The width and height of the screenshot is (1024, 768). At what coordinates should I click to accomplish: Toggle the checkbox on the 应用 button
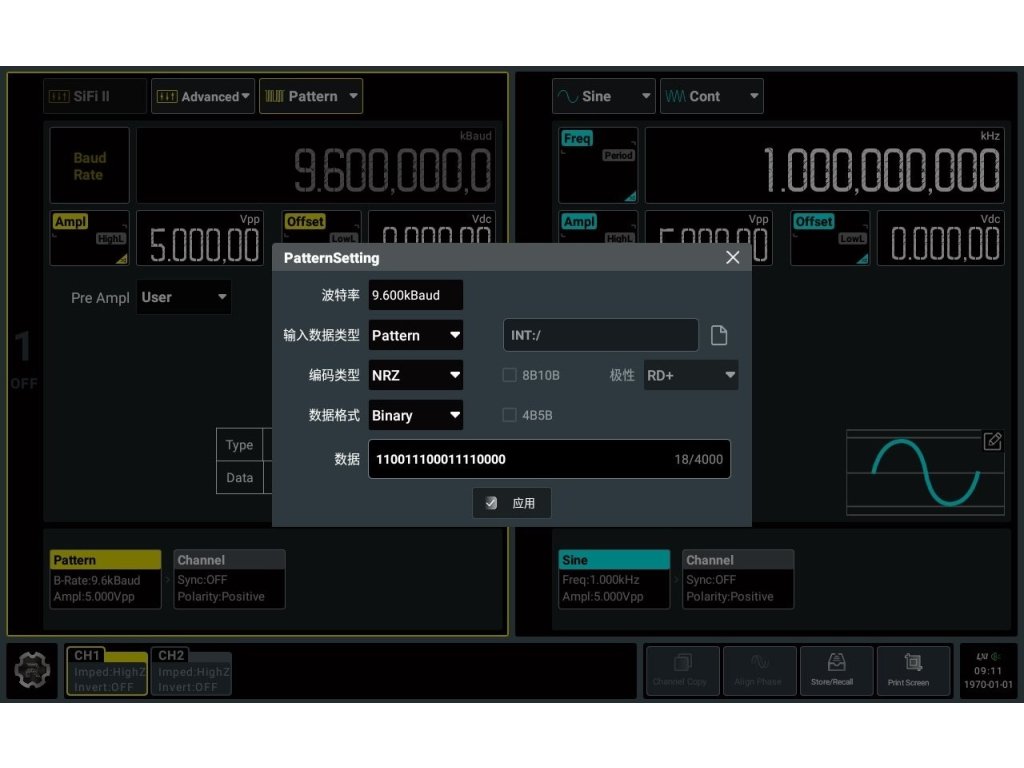tap(491, 503)
